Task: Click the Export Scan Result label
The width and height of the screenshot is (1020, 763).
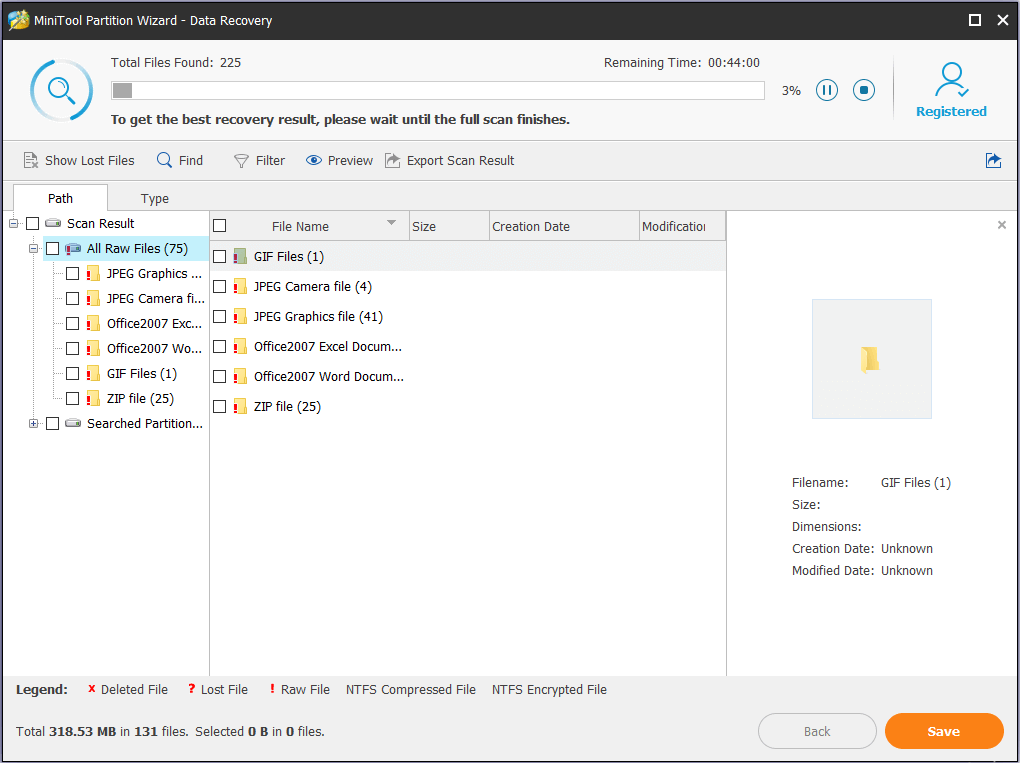Action: coord(461,161)
